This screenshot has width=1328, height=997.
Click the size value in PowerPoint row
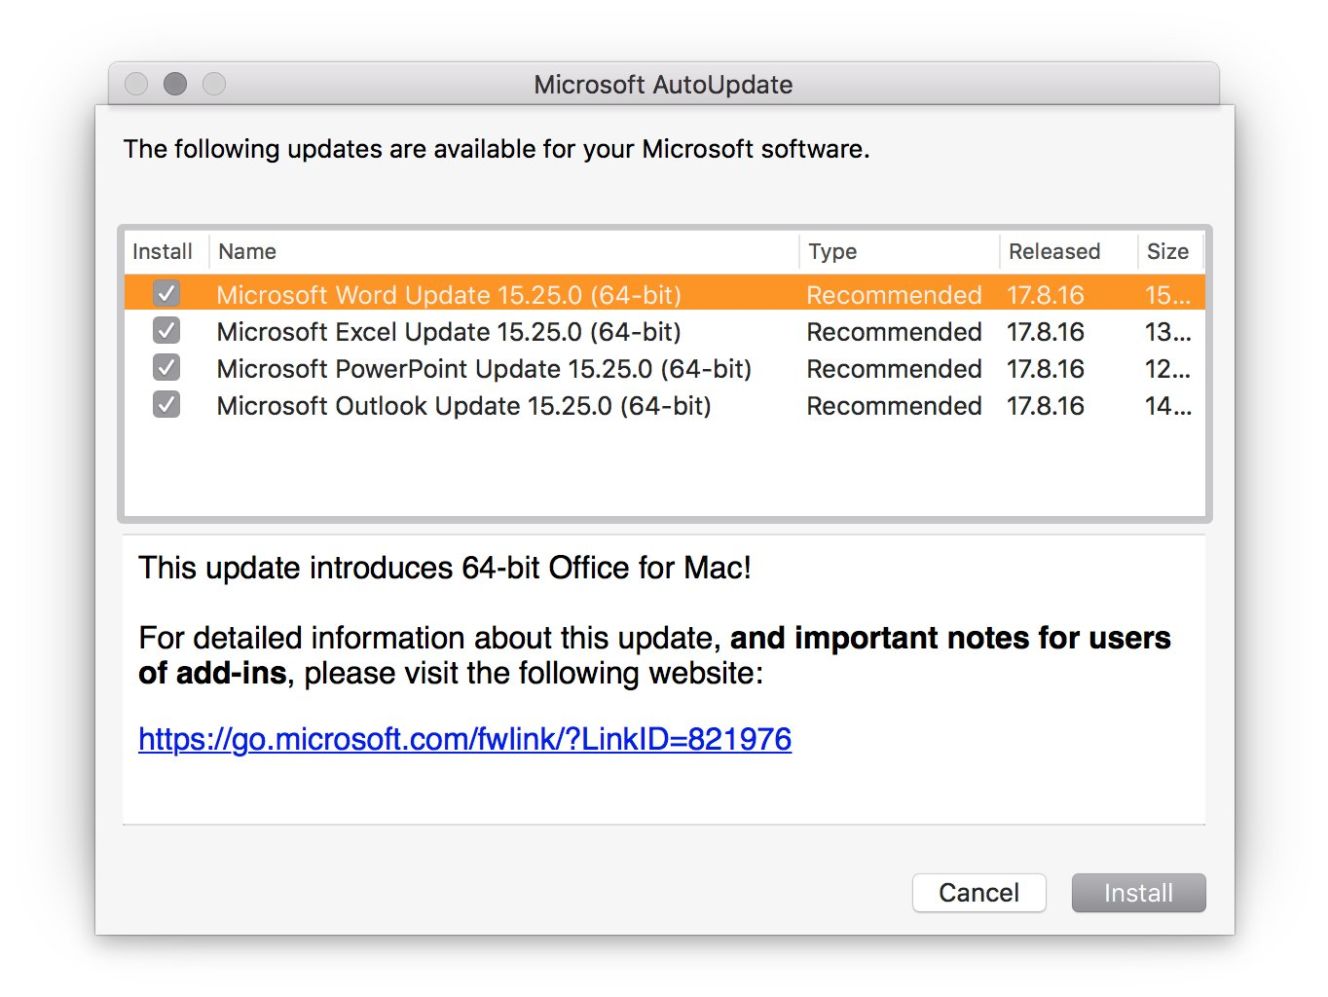(x=1168, y=368)
